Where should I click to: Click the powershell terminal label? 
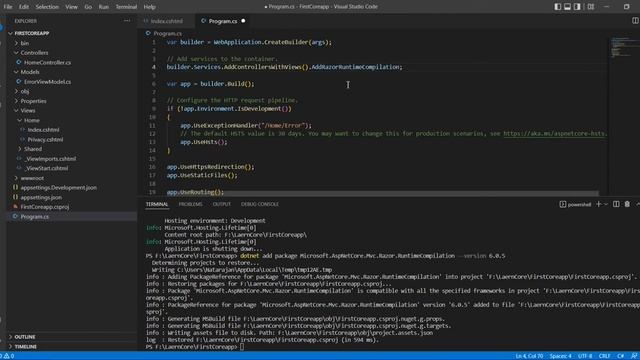[579, 204]
